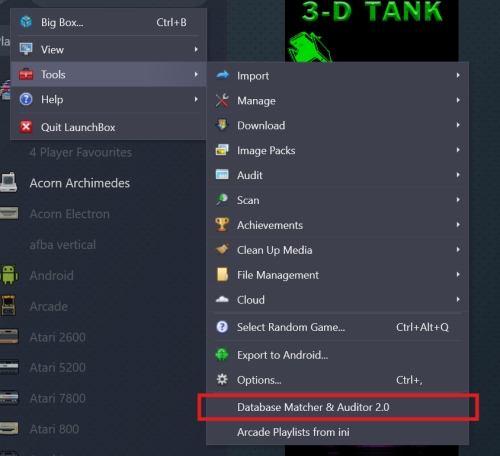Image resolution: width=500 pixels, height=456 pixels.
Task: Click the broom Clean Up Media icon
Action: click(x=222, y=249)
